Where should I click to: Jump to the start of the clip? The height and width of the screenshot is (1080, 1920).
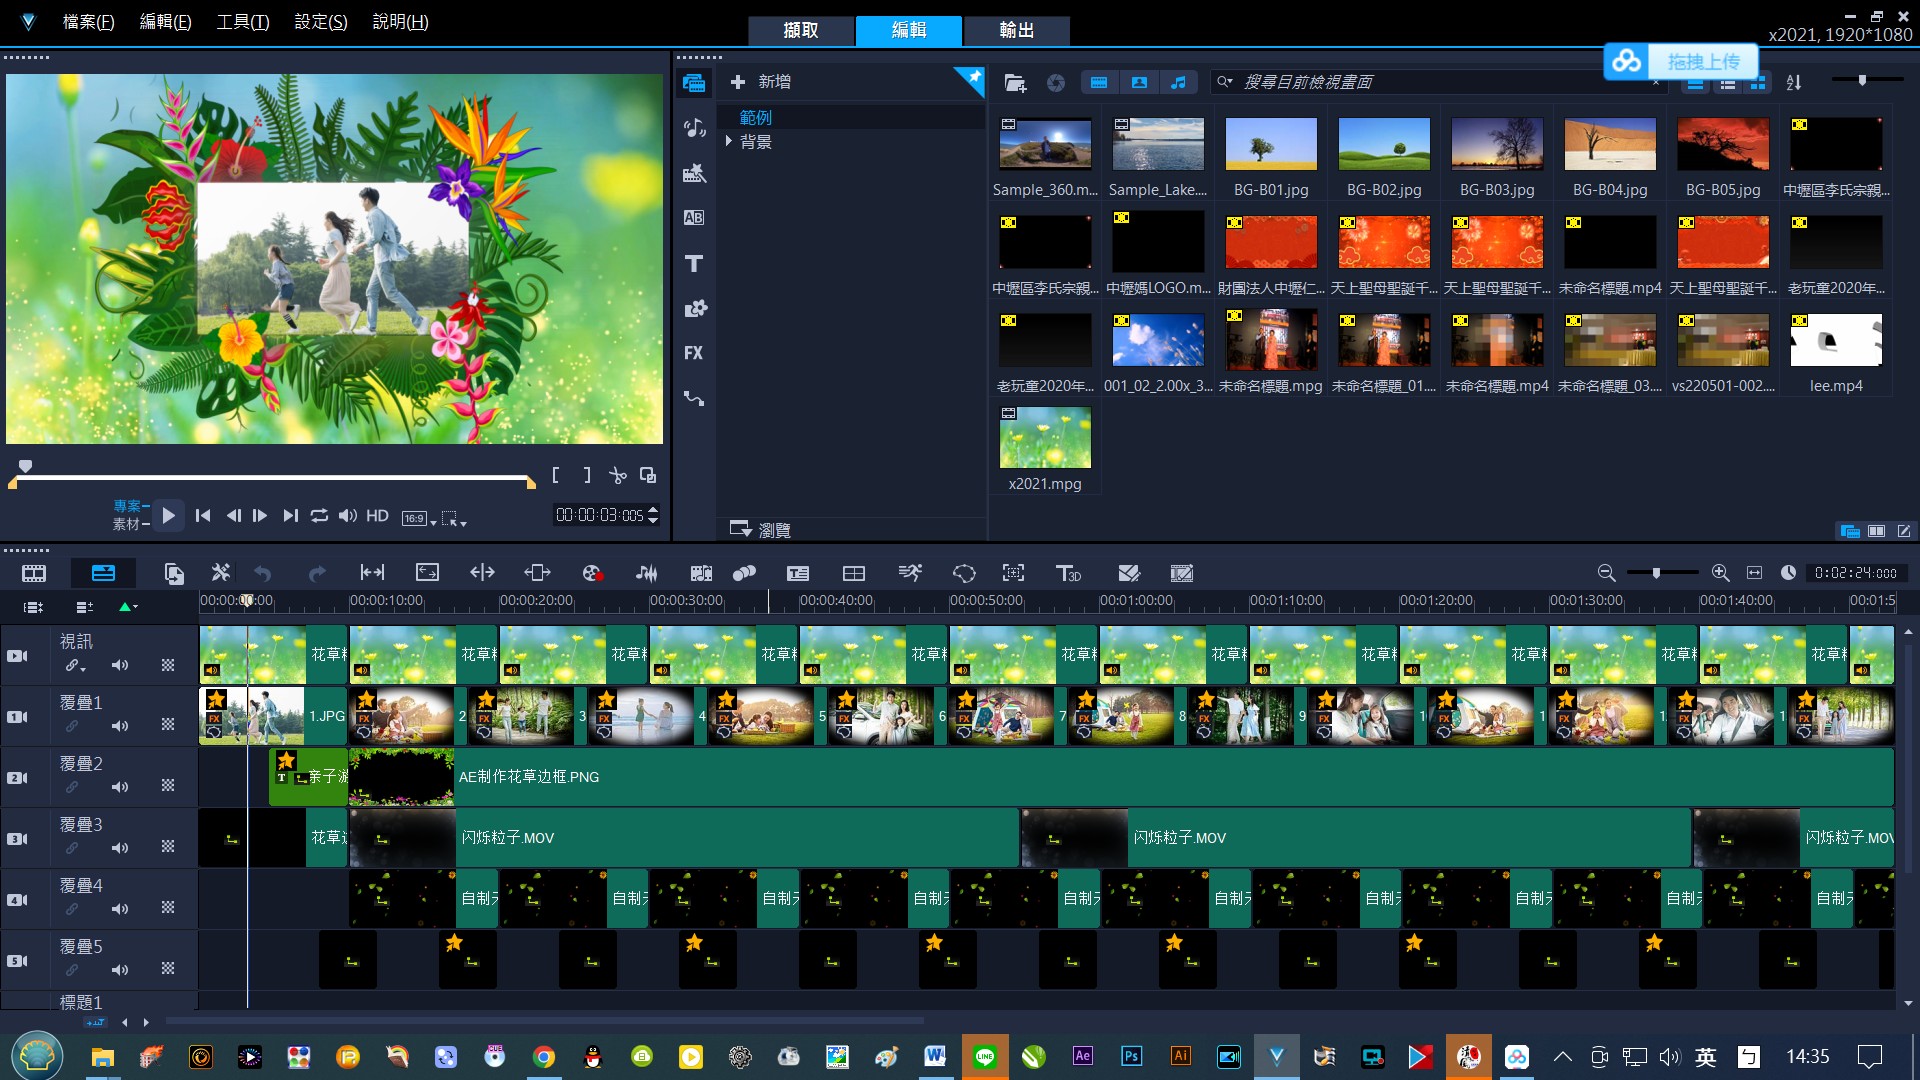coord(203,515)
